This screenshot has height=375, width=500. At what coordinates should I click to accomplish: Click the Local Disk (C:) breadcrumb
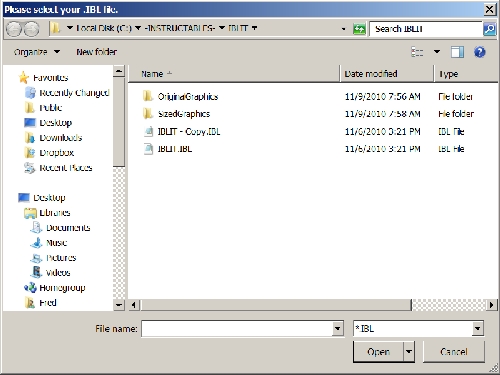[104, 28]
